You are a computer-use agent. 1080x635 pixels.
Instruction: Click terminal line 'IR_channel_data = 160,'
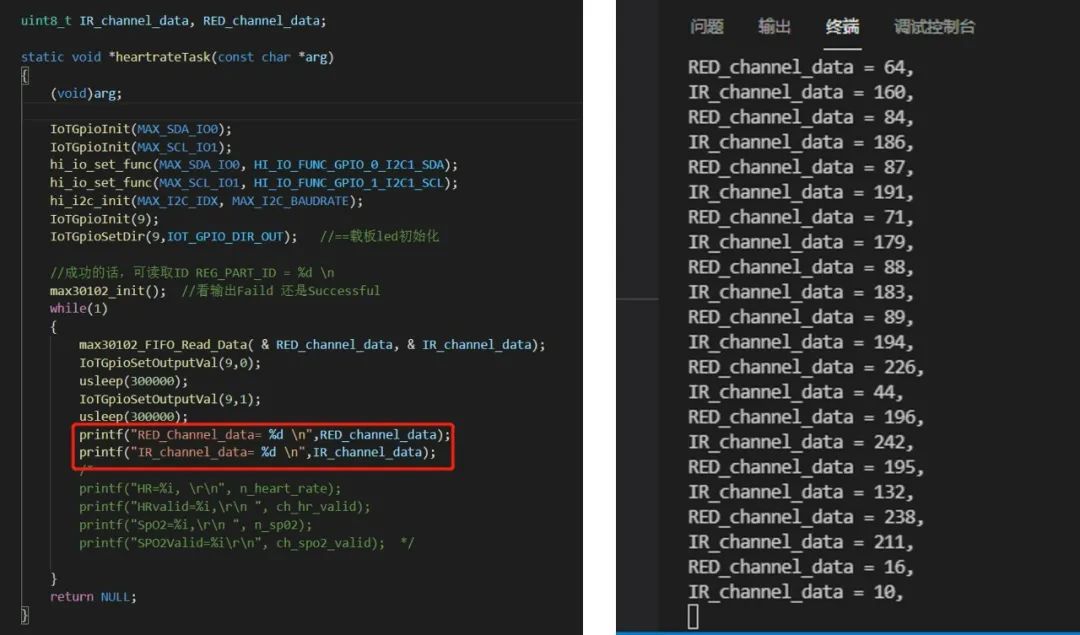point(800,92)
